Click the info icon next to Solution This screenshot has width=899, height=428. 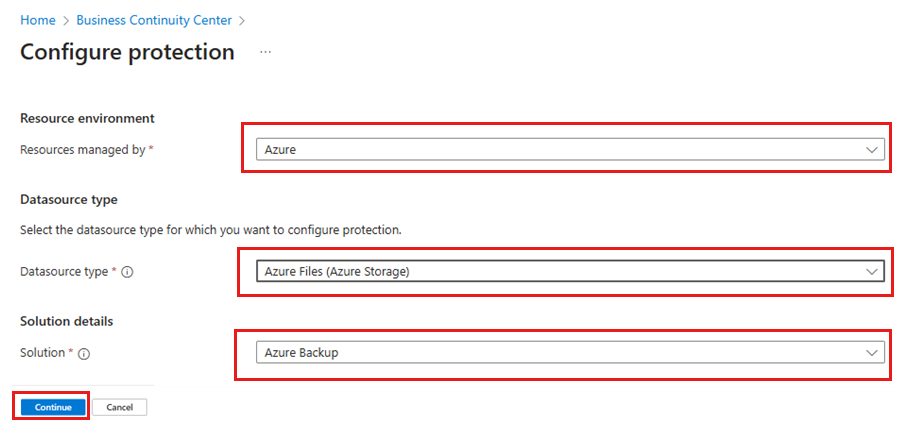pos(84,354)
